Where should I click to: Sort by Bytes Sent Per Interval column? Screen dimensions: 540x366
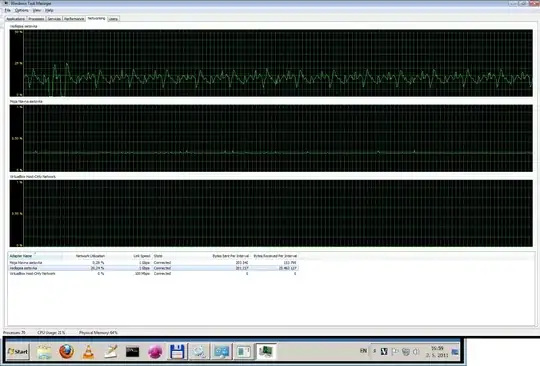(228, 256)
